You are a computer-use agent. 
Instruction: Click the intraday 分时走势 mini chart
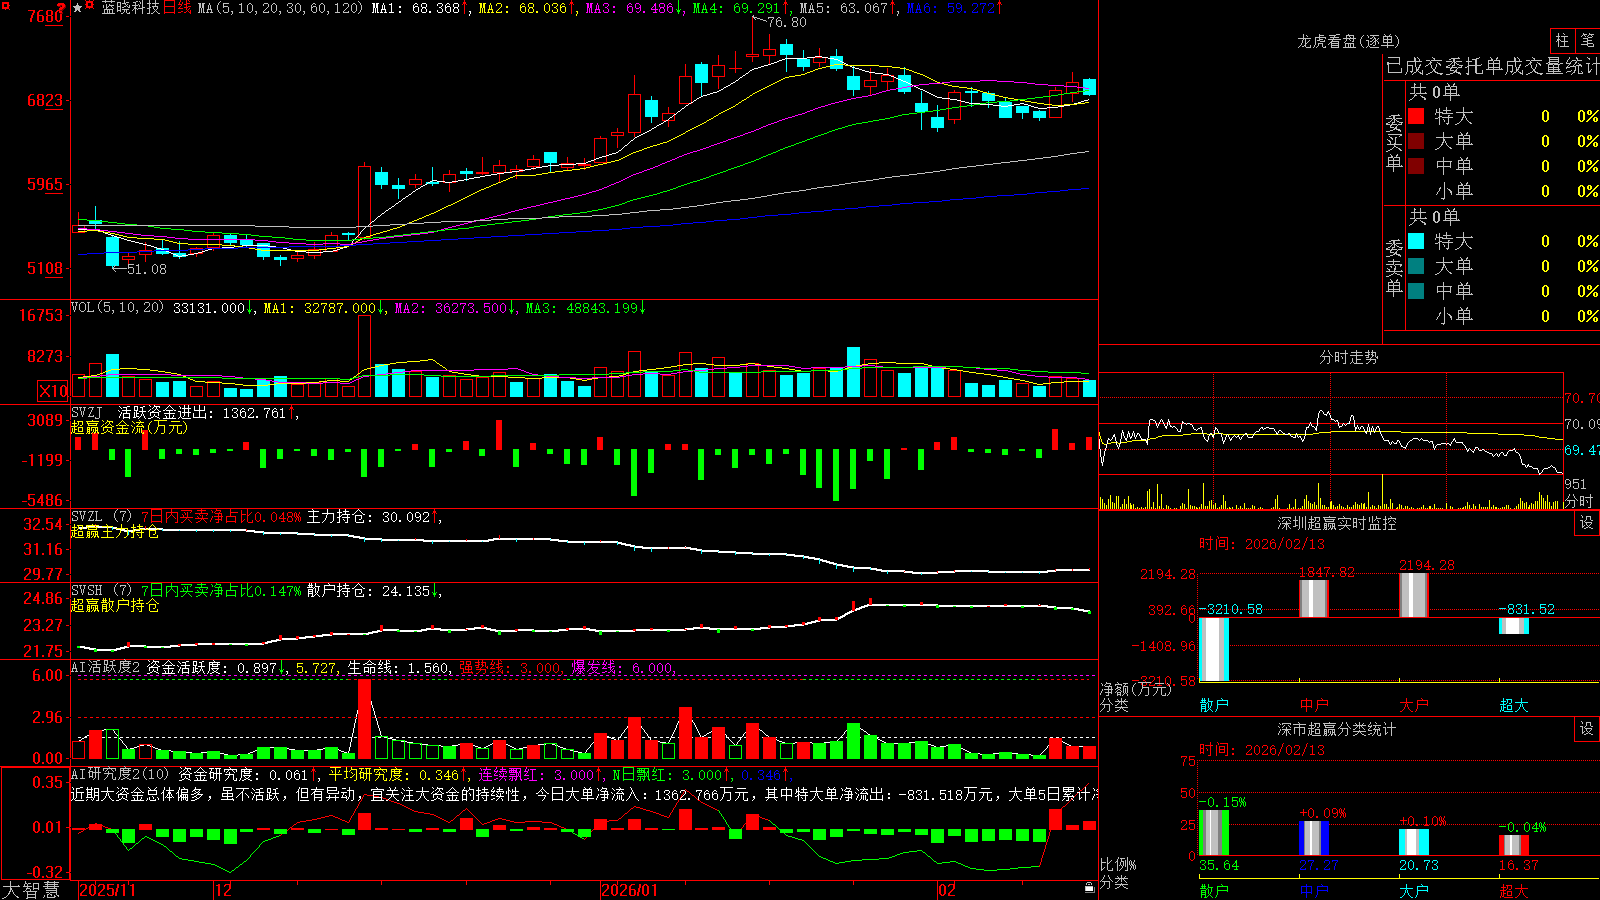tap(1331, 441)
